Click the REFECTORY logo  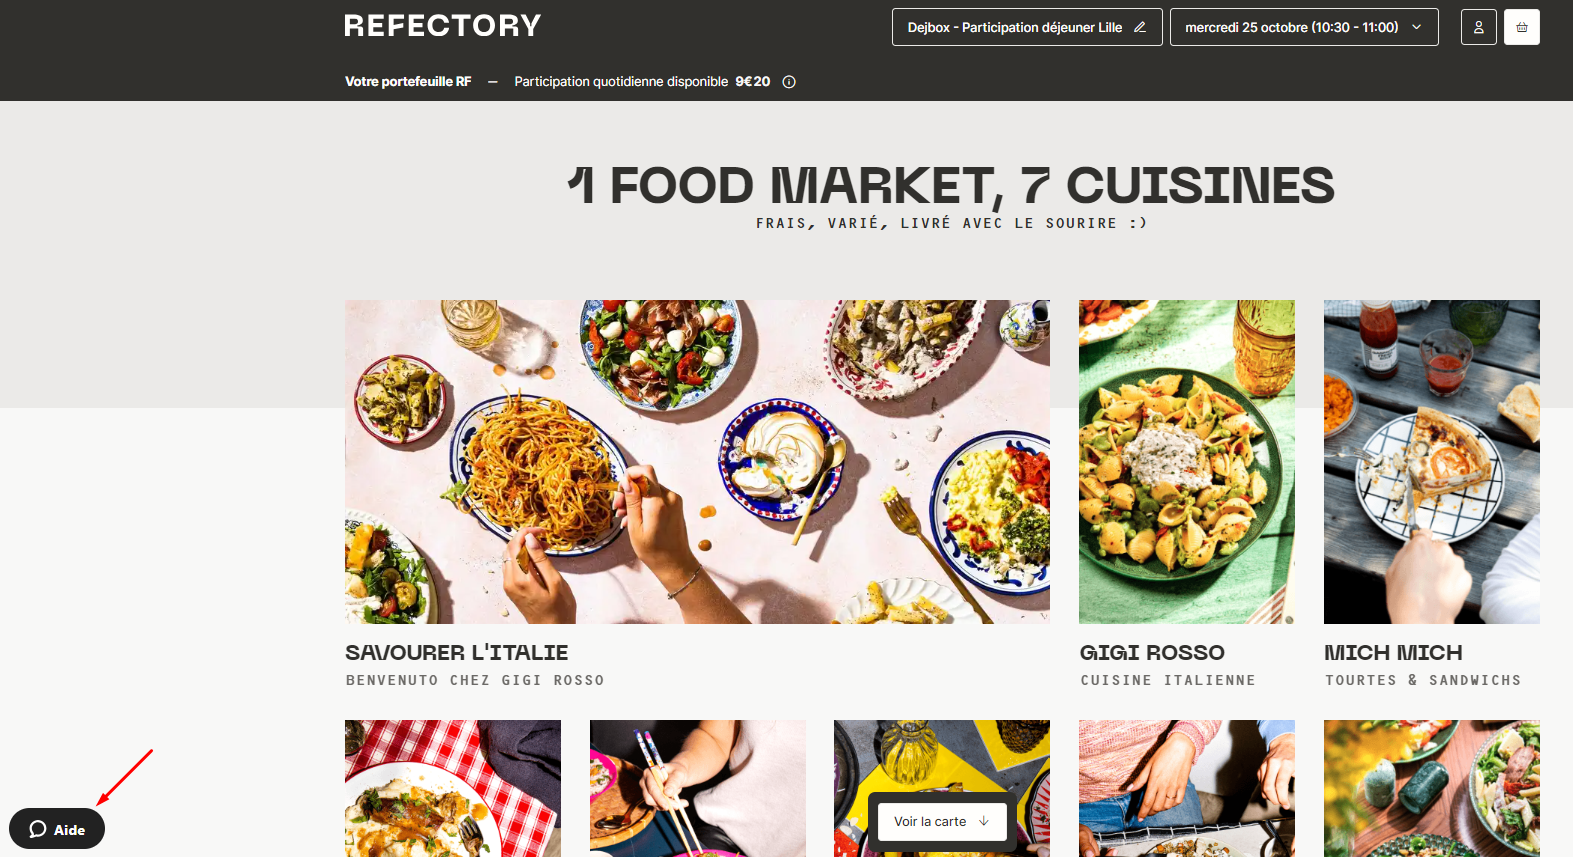[x=443, y=25]
